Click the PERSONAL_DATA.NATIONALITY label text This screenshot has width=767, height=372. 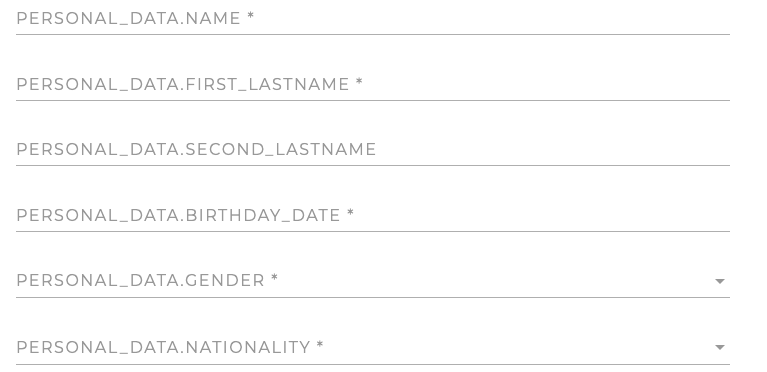click(163, 348)
